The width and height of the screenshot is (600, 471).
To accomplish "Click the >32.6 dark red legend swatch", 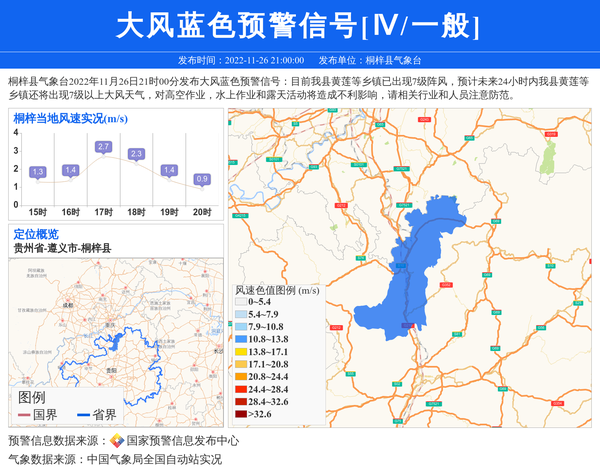I will click(x=240, y=413).
